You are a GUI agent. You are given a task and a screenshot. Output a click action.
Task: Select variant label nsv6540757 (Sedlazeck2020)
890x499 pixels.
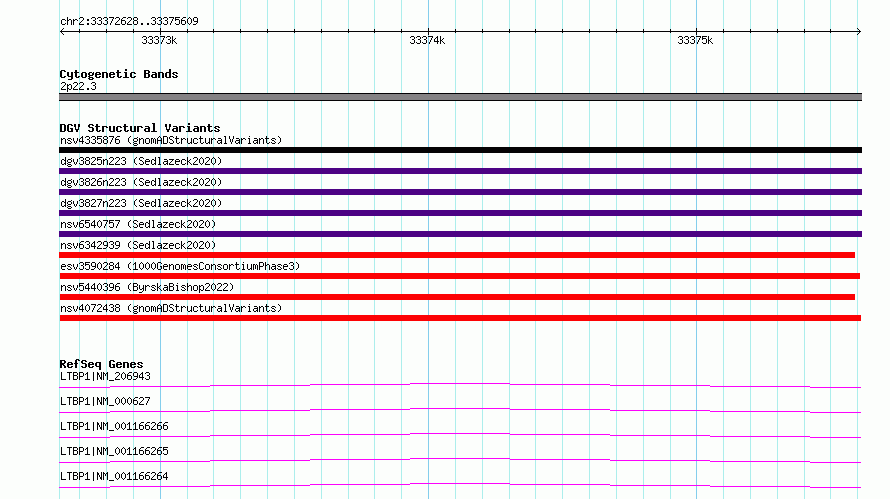point(138,224)
